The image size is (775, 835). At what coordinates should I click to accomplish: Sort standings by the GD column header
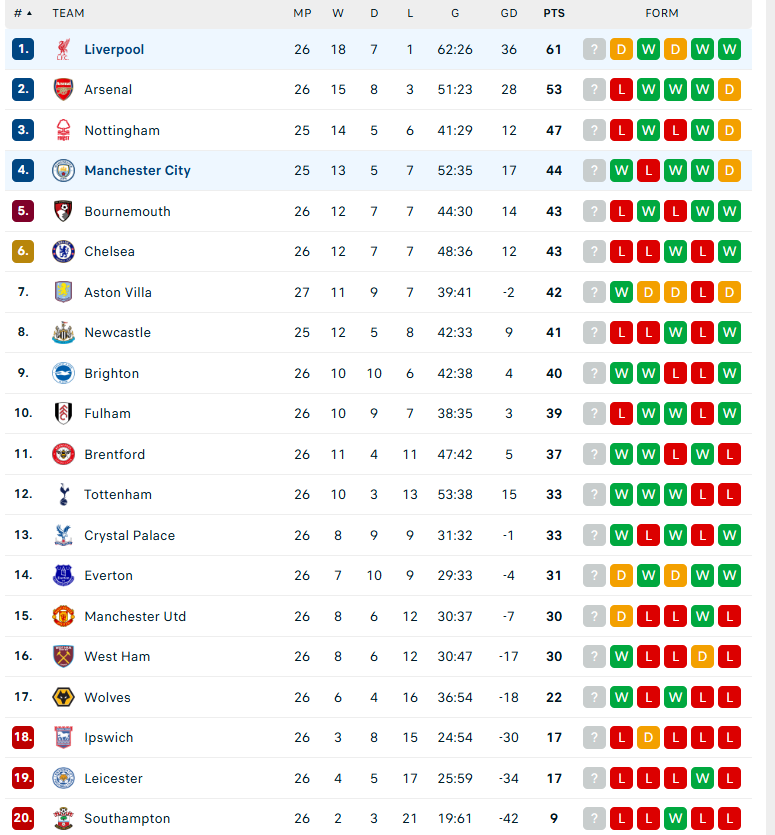pyautogui.click(x=509, y=13)
